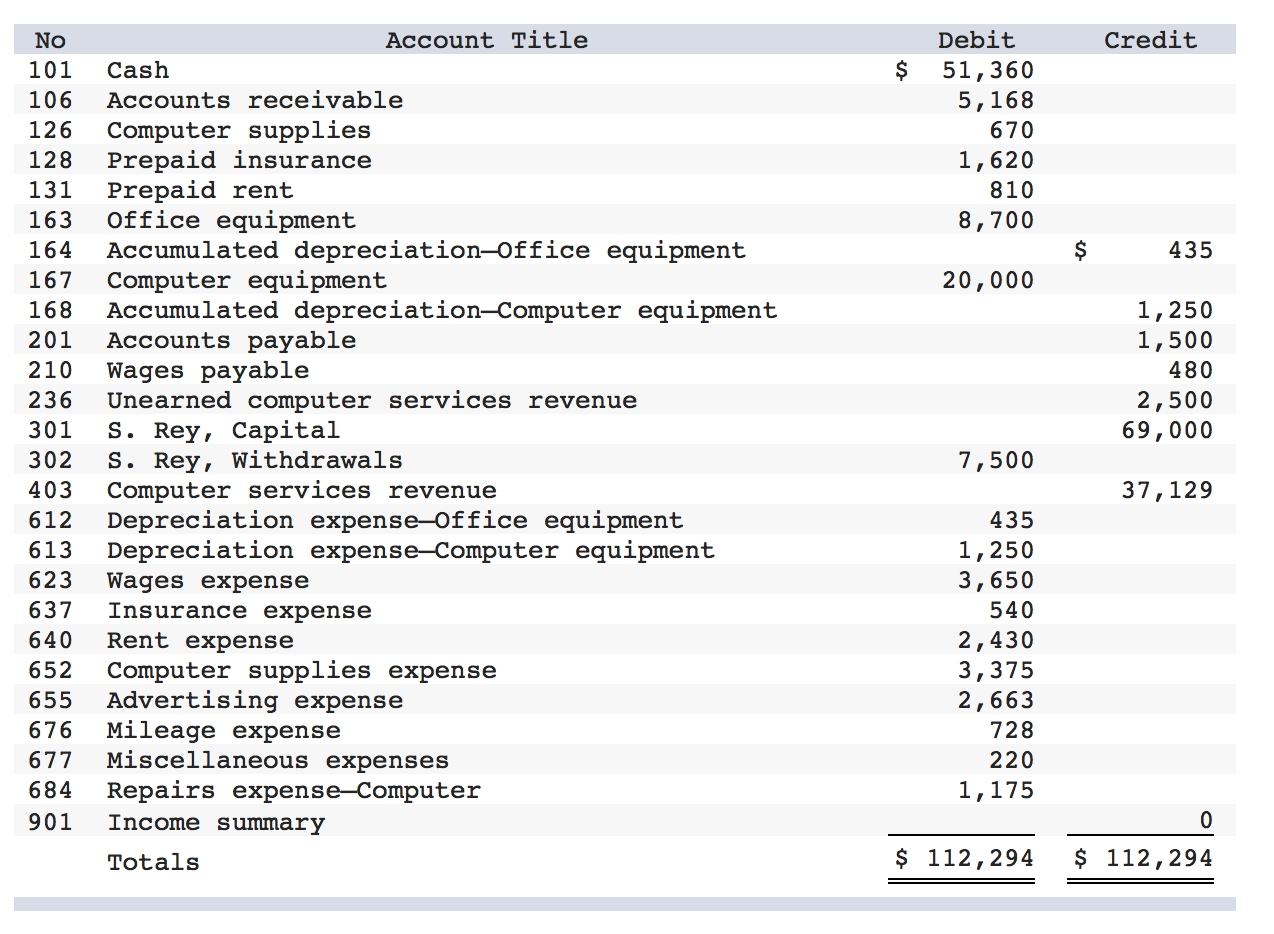The height and width of the screenshot is (934, 1274).
Task: Select the Computer equipment value 20,000
Action: [x=1000, y=280]
